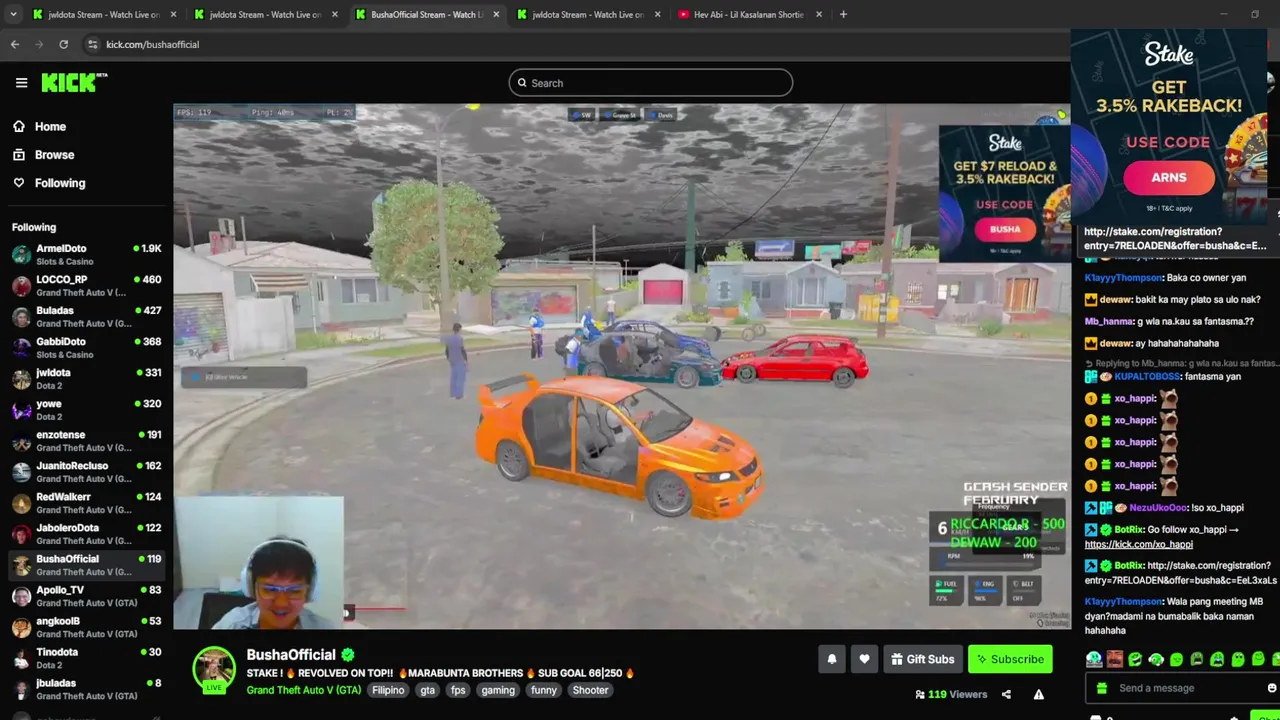Select the funny tag
The image size is (1280, 720).
tap(544, 690)
